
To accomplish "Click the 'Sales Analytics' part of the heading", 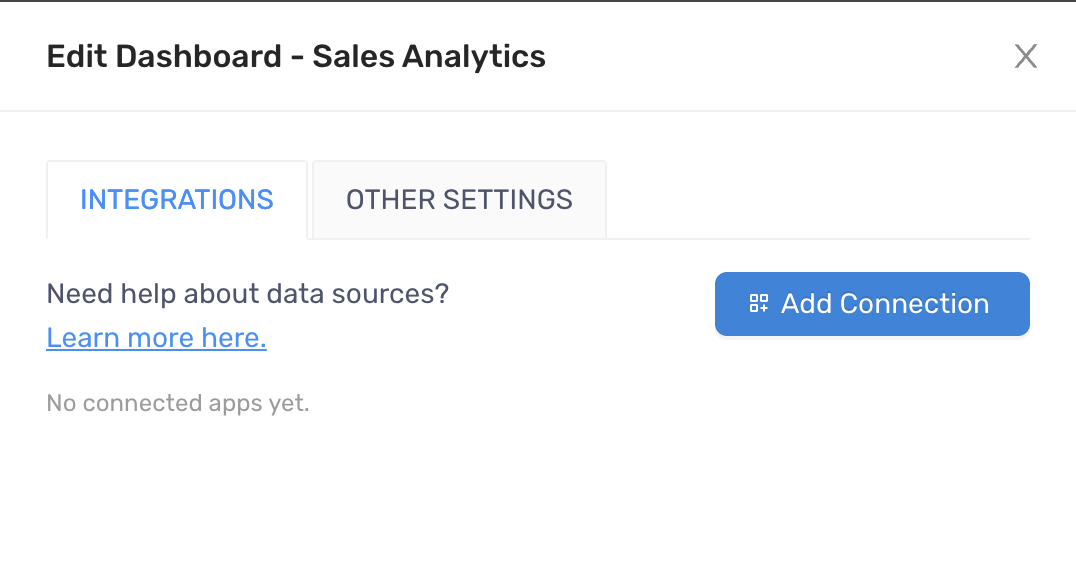I will 429,56.
